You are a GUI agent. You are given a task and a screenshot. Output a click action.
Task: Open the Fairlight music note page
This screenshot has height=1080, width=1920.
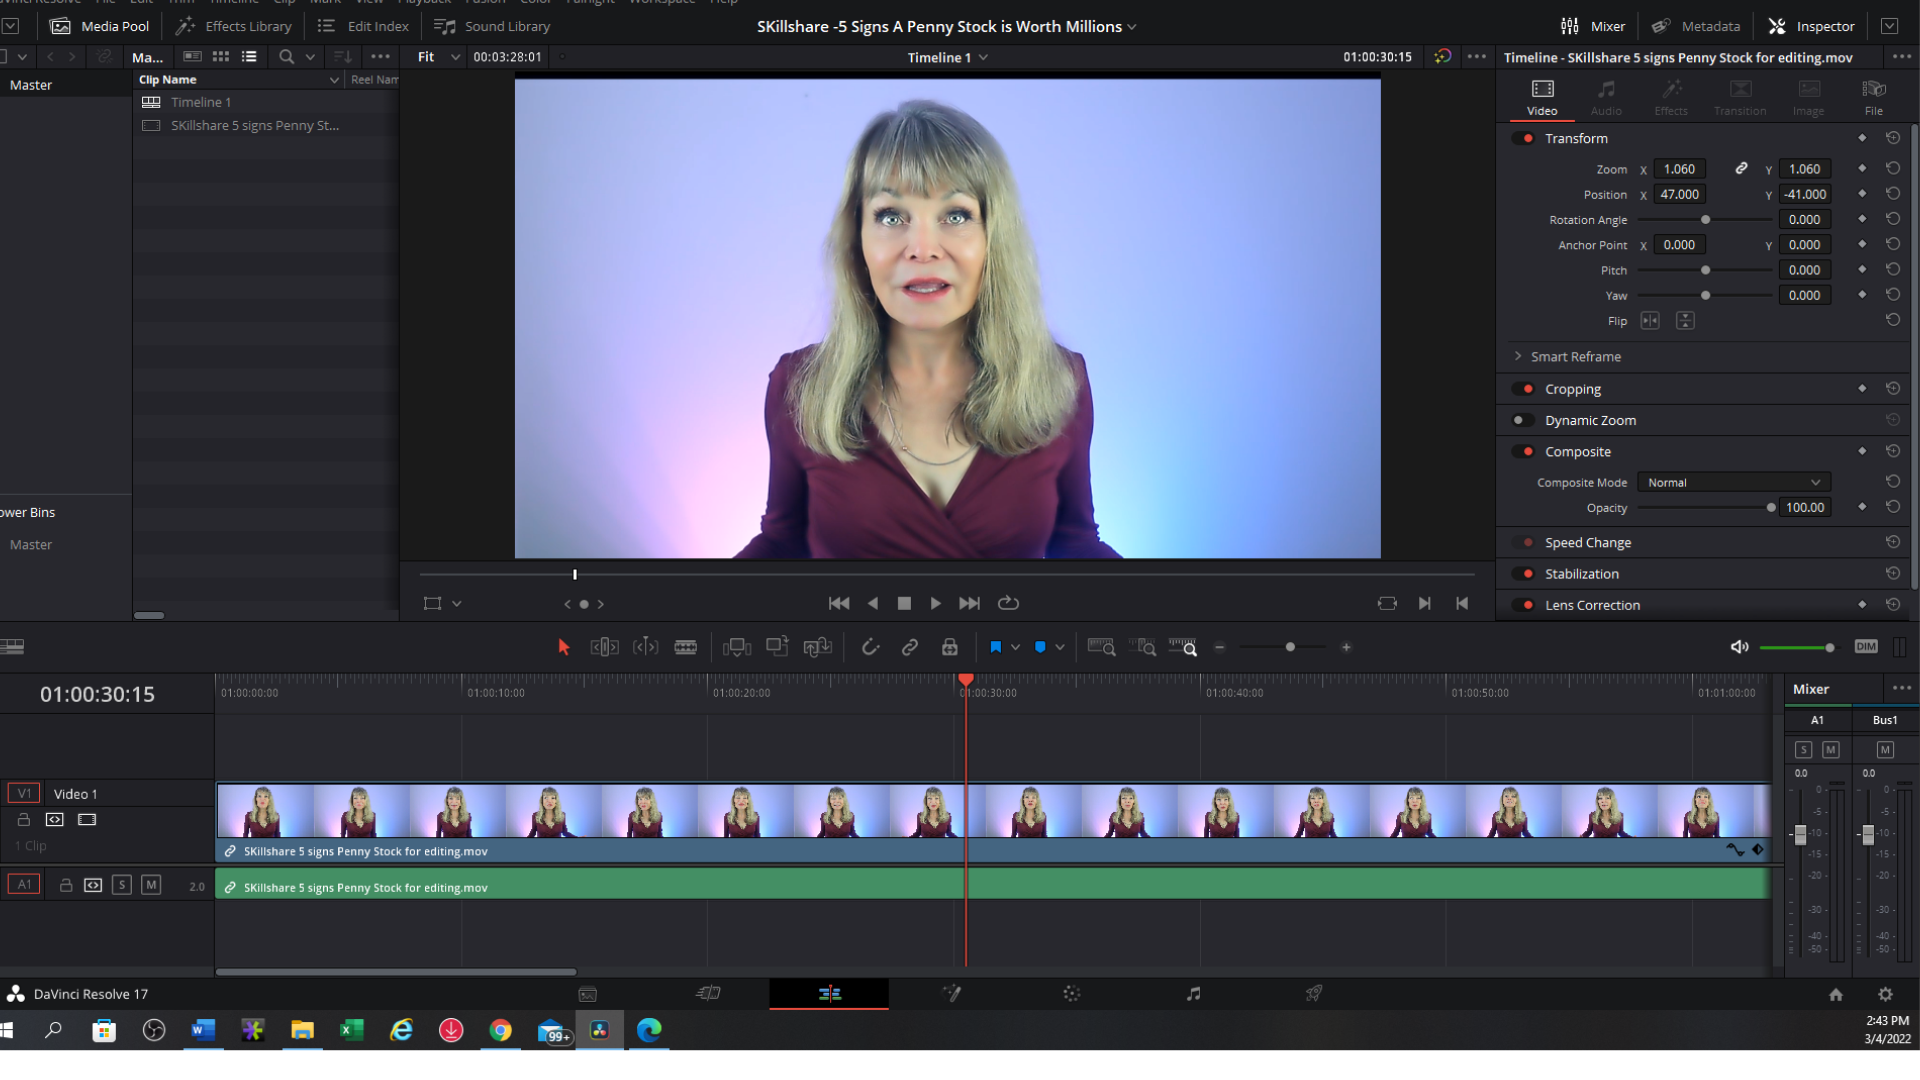[x=1193, y=993]
